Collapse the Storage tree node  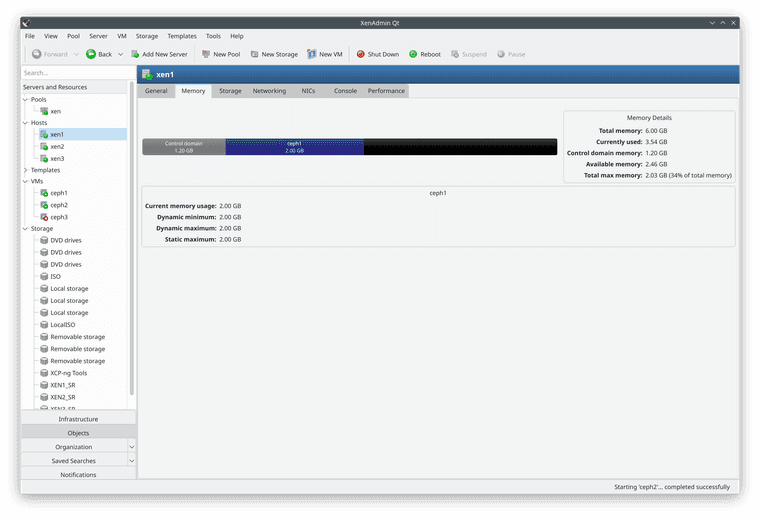click(26, 229)
